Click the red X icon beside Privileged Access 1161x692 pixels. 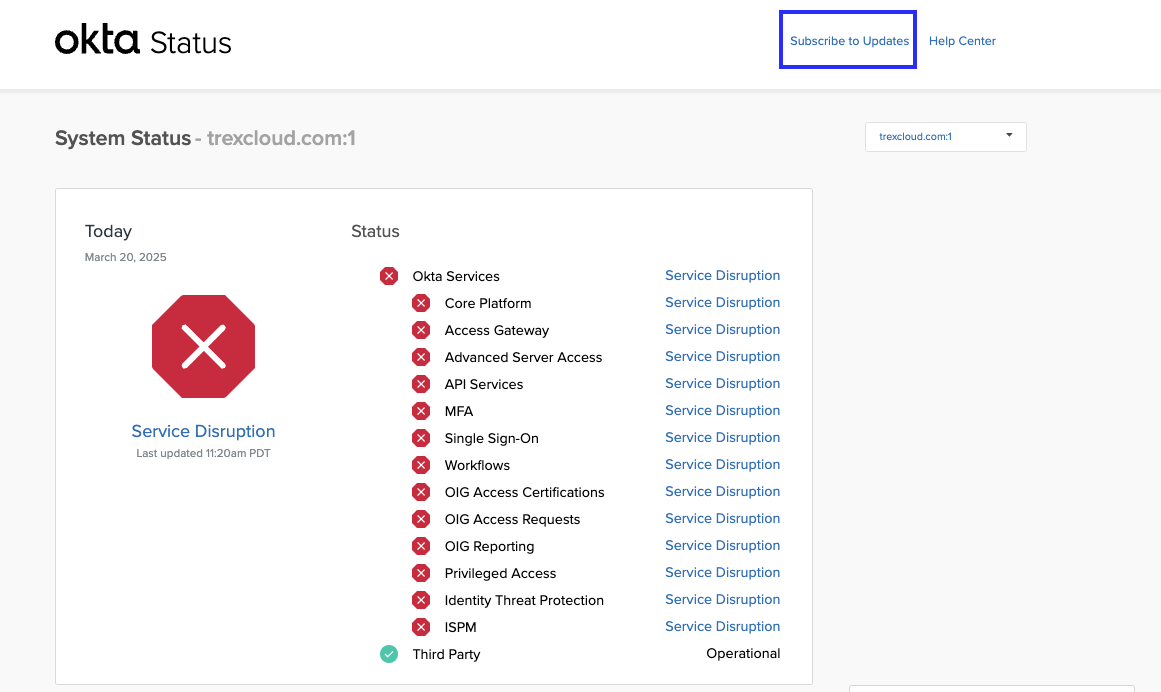coord(421,574)
